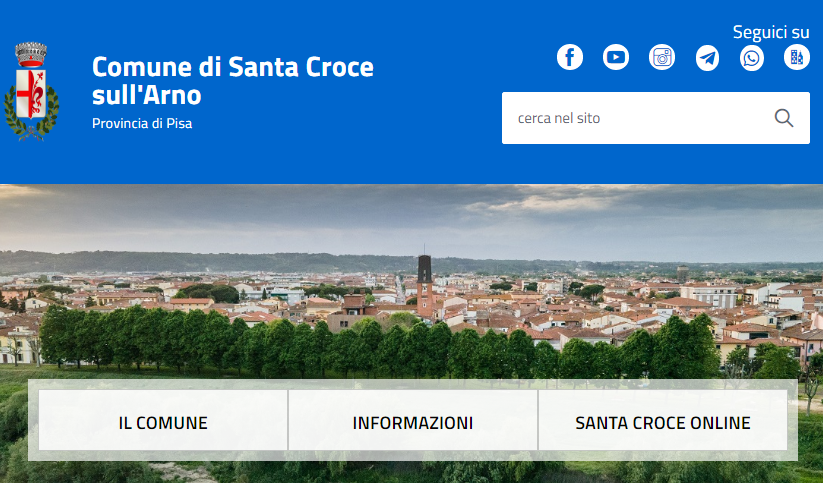Screen dimensions: 823x483
Task: Click the WhatsApp icon
Action: coord(752,58)
